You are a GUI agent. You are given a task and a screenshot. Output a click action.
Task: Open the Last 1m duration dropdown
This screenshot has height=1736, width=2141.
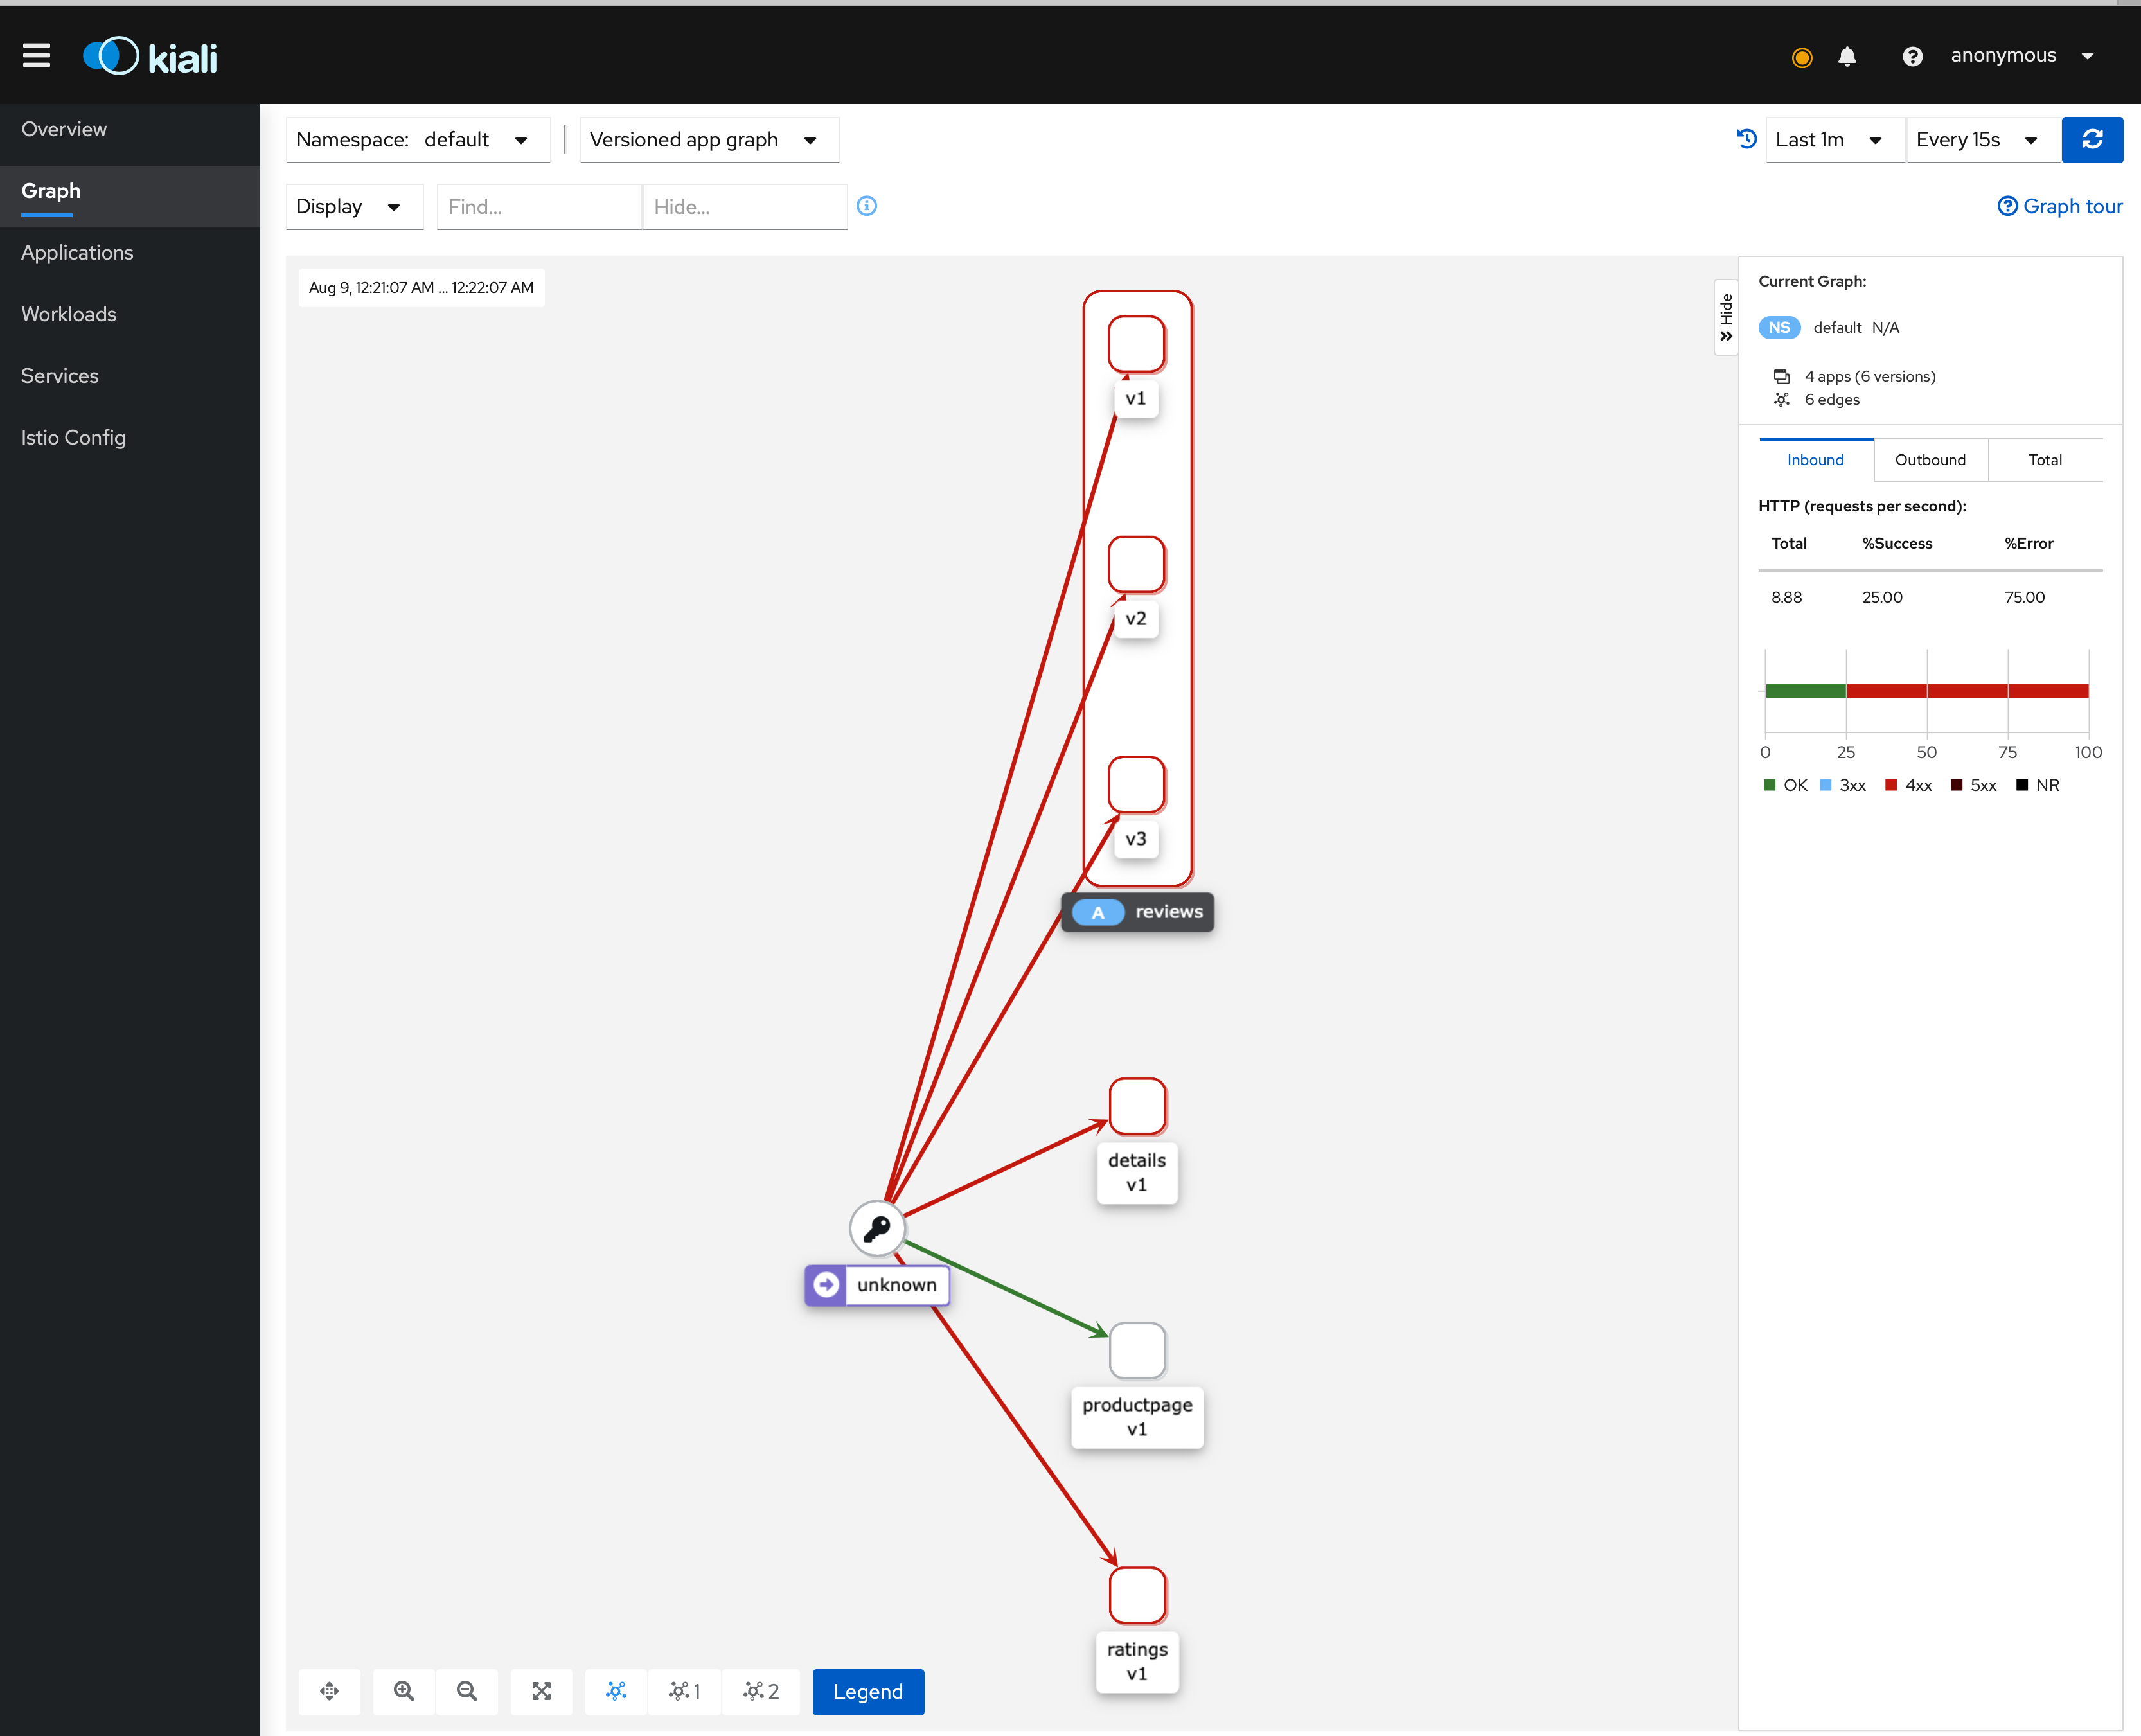(1834, 140)
